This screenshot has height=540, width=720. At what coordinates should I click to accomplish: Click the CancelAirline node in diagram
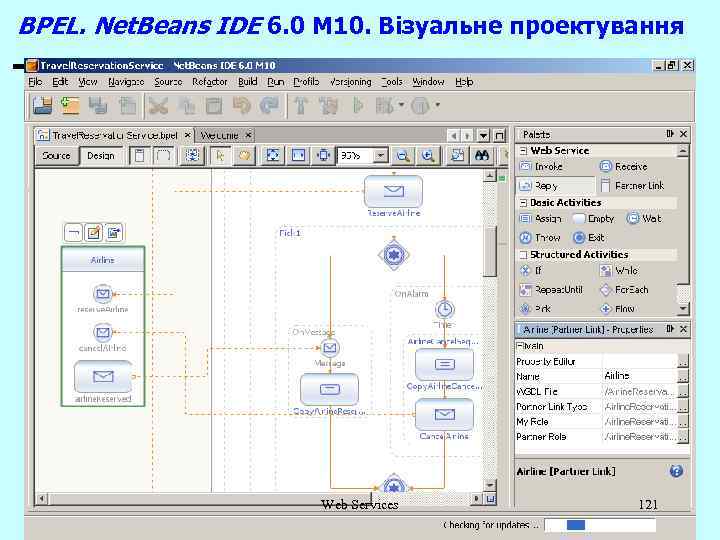(x=444, y=414)
